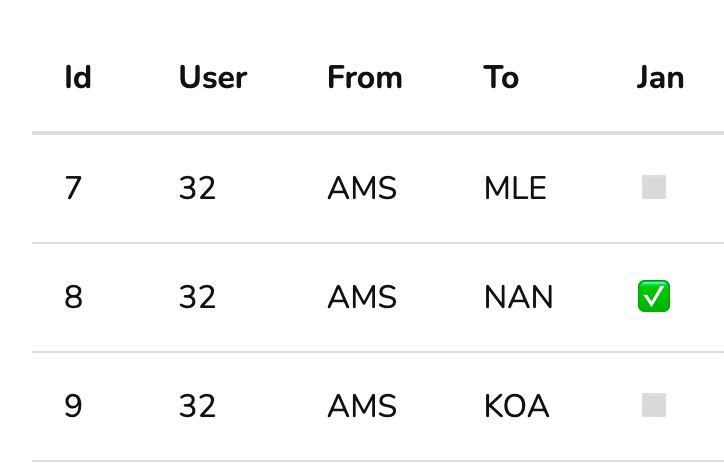The image size is (724, 470).
Task: Click the MLE destination cell
Action: [515, 188]
